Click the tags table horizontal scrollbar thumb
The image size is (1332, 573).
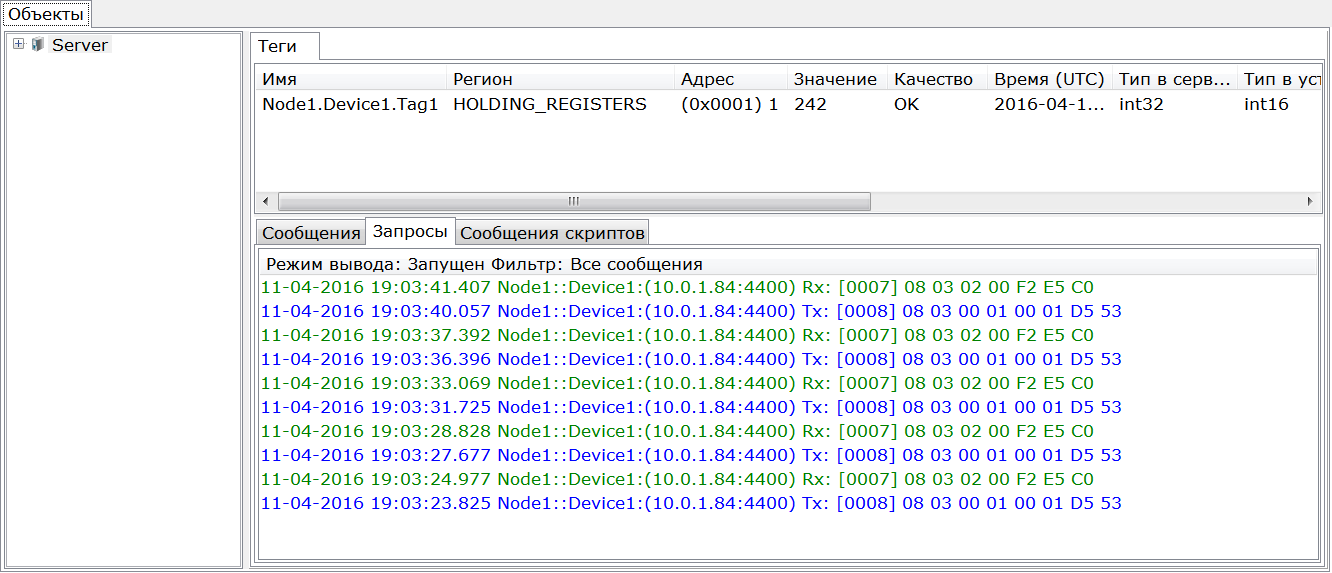pos(574,201)
